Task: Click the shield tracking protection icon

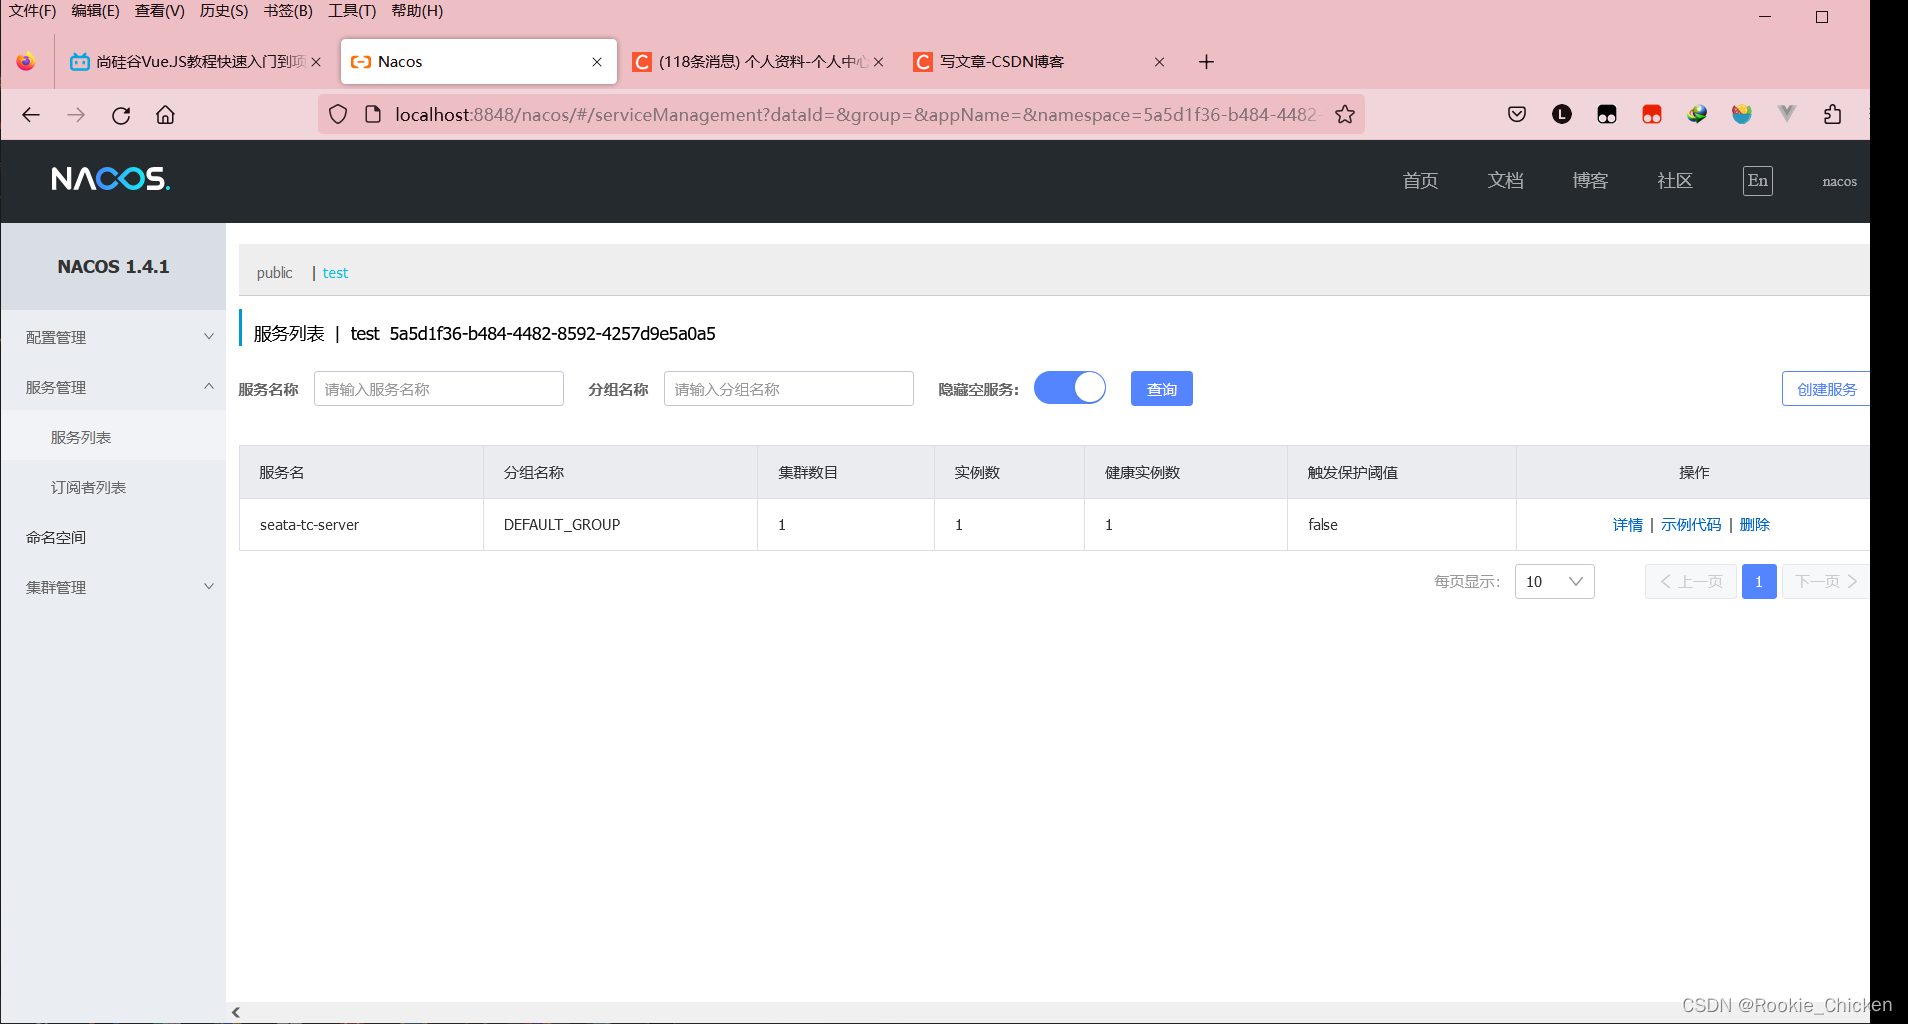Action: (338, 115)
